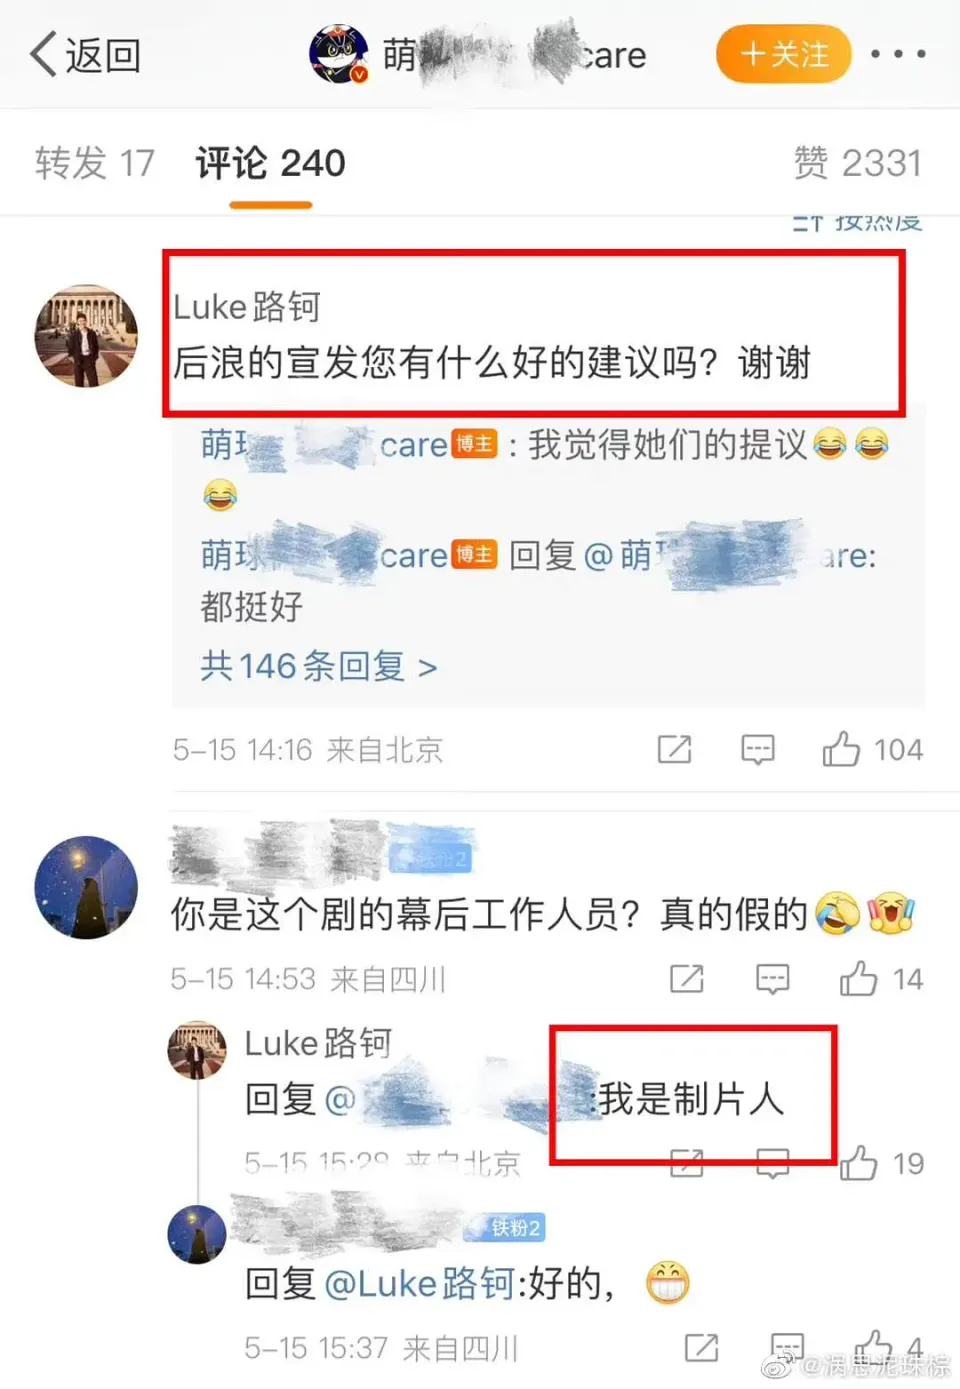Select the 评论 240 tab

[270, 162]
